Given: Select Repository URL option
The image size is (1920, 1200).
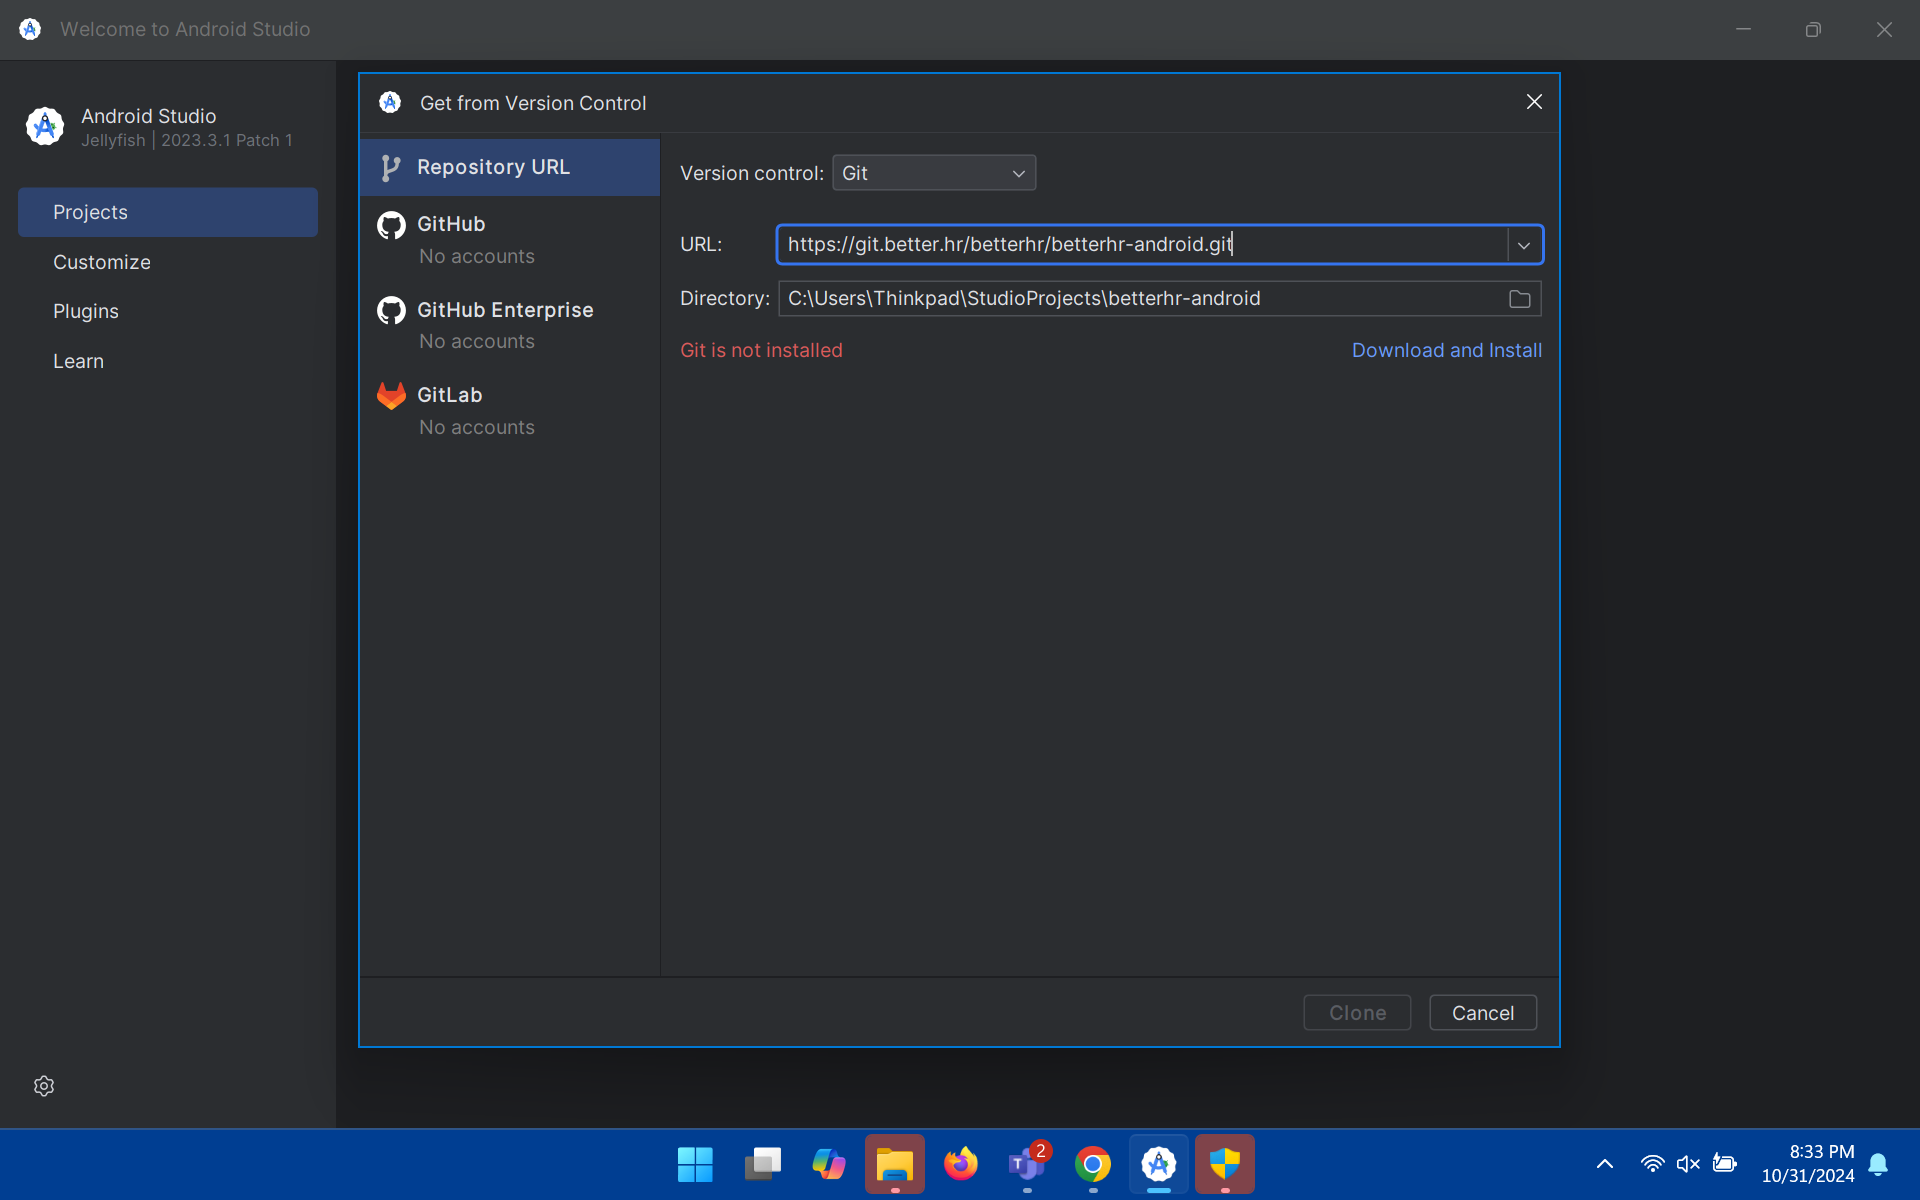Looking at the screenshot, I should pyautogui.click(x=510, y=167).
